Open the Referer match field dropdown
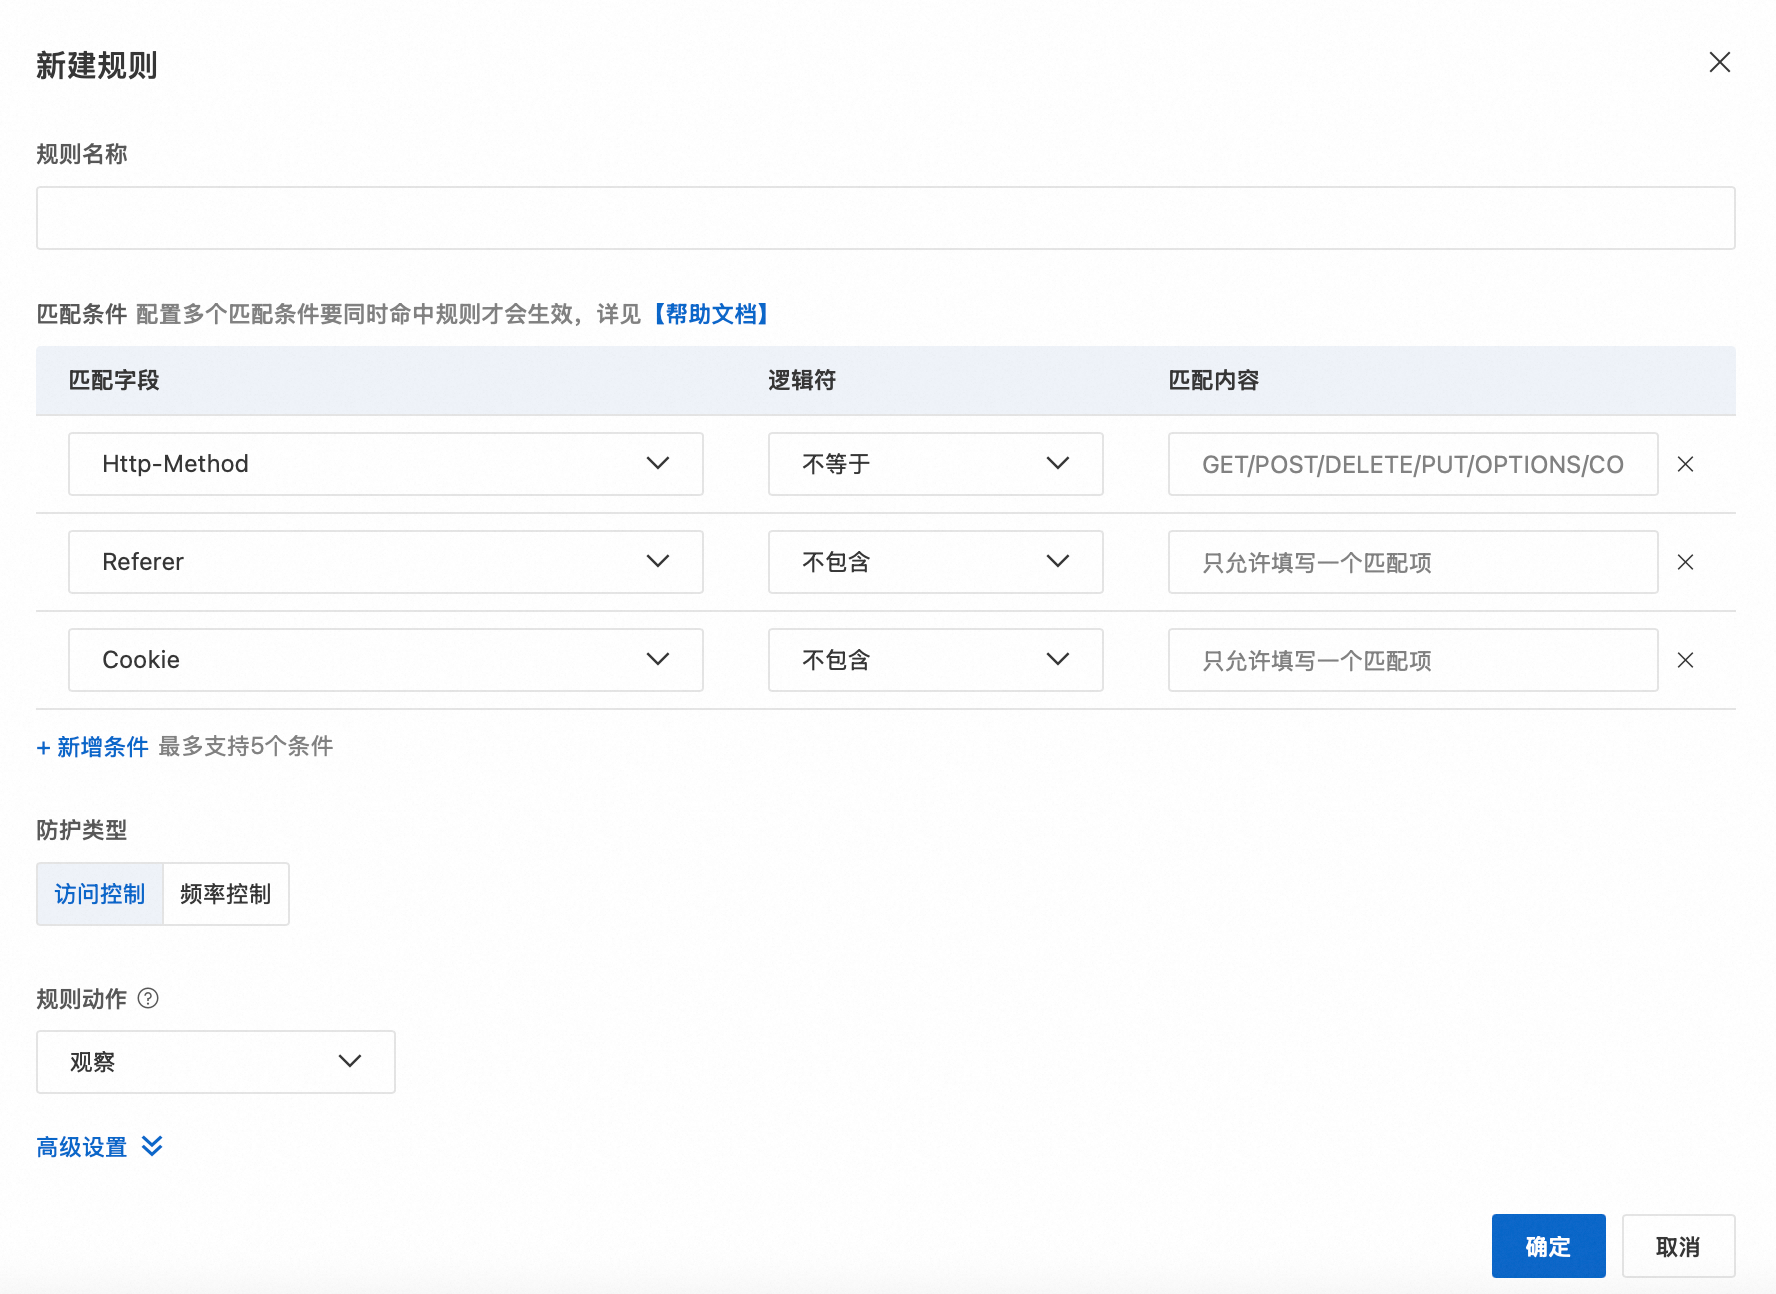The image size is (1776, 1294). (385, 562)
